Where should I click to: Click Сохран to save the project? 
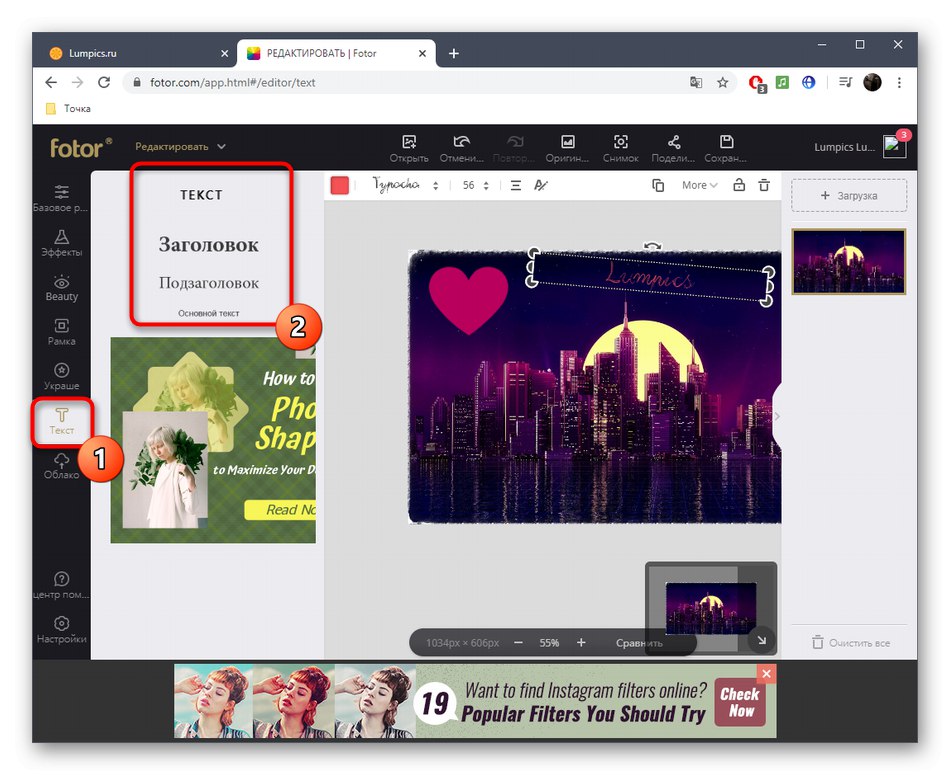[725, 147]
